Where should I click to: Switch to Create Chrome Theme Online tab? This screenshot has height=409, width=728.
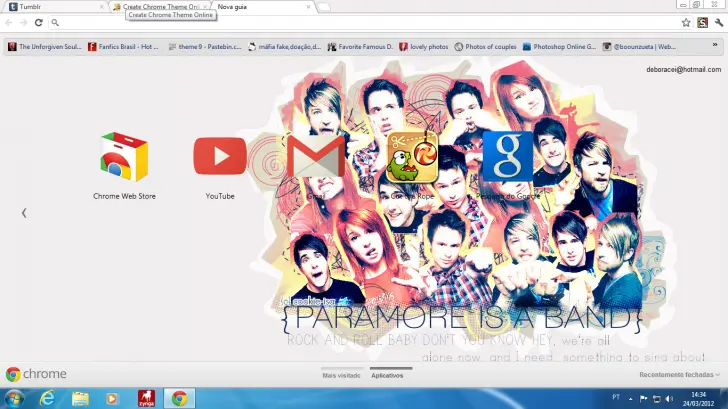160,6
